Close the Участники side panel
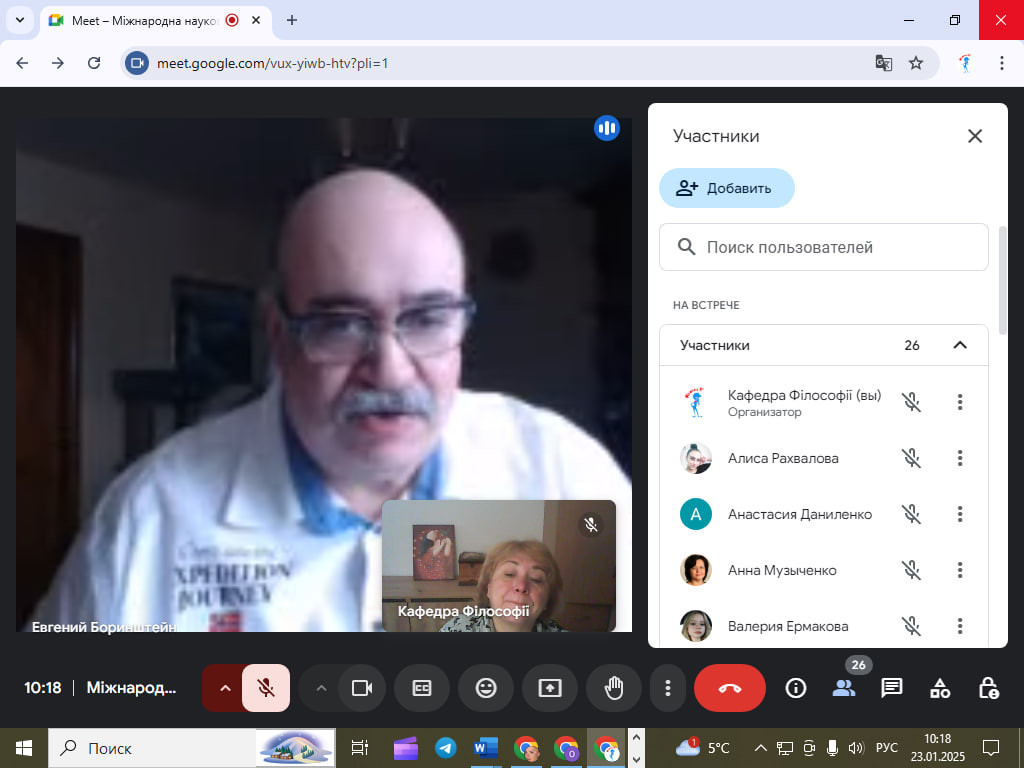The height and width of the screenshot is (768, 1024). coord(975,136)
